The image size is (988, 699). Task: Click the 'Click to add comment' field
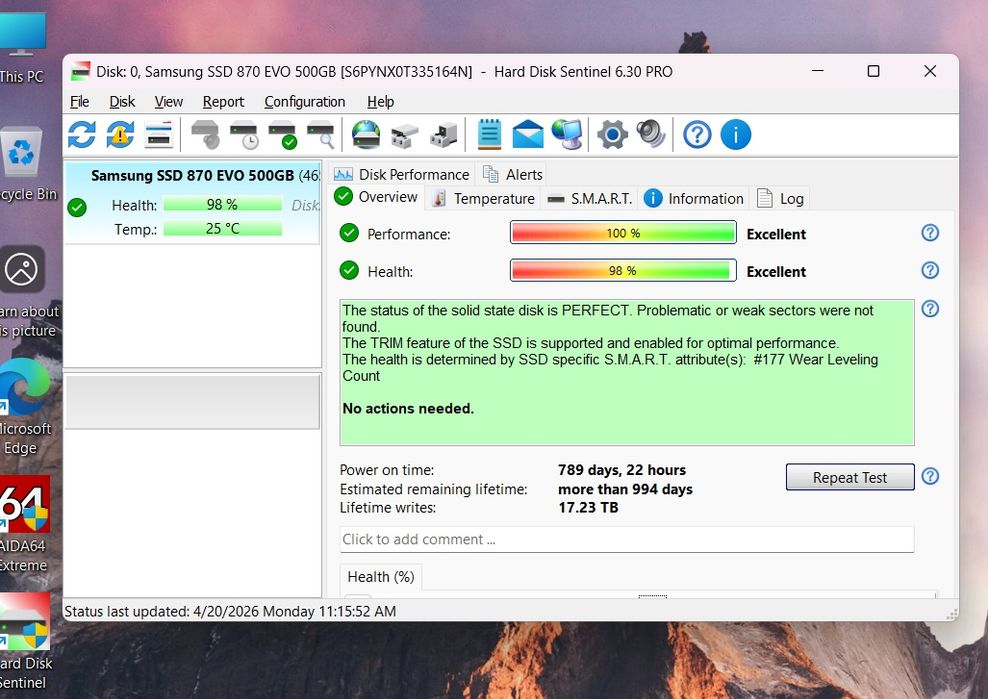626,539
